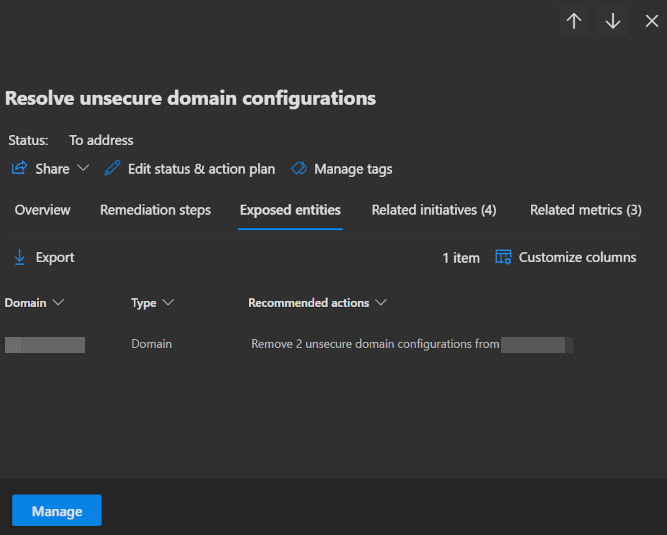The width and height of the screenshot is (667, 535).
Task: Sort by the Domain column header
Action: pyautogui.click(x=26, y=302)
